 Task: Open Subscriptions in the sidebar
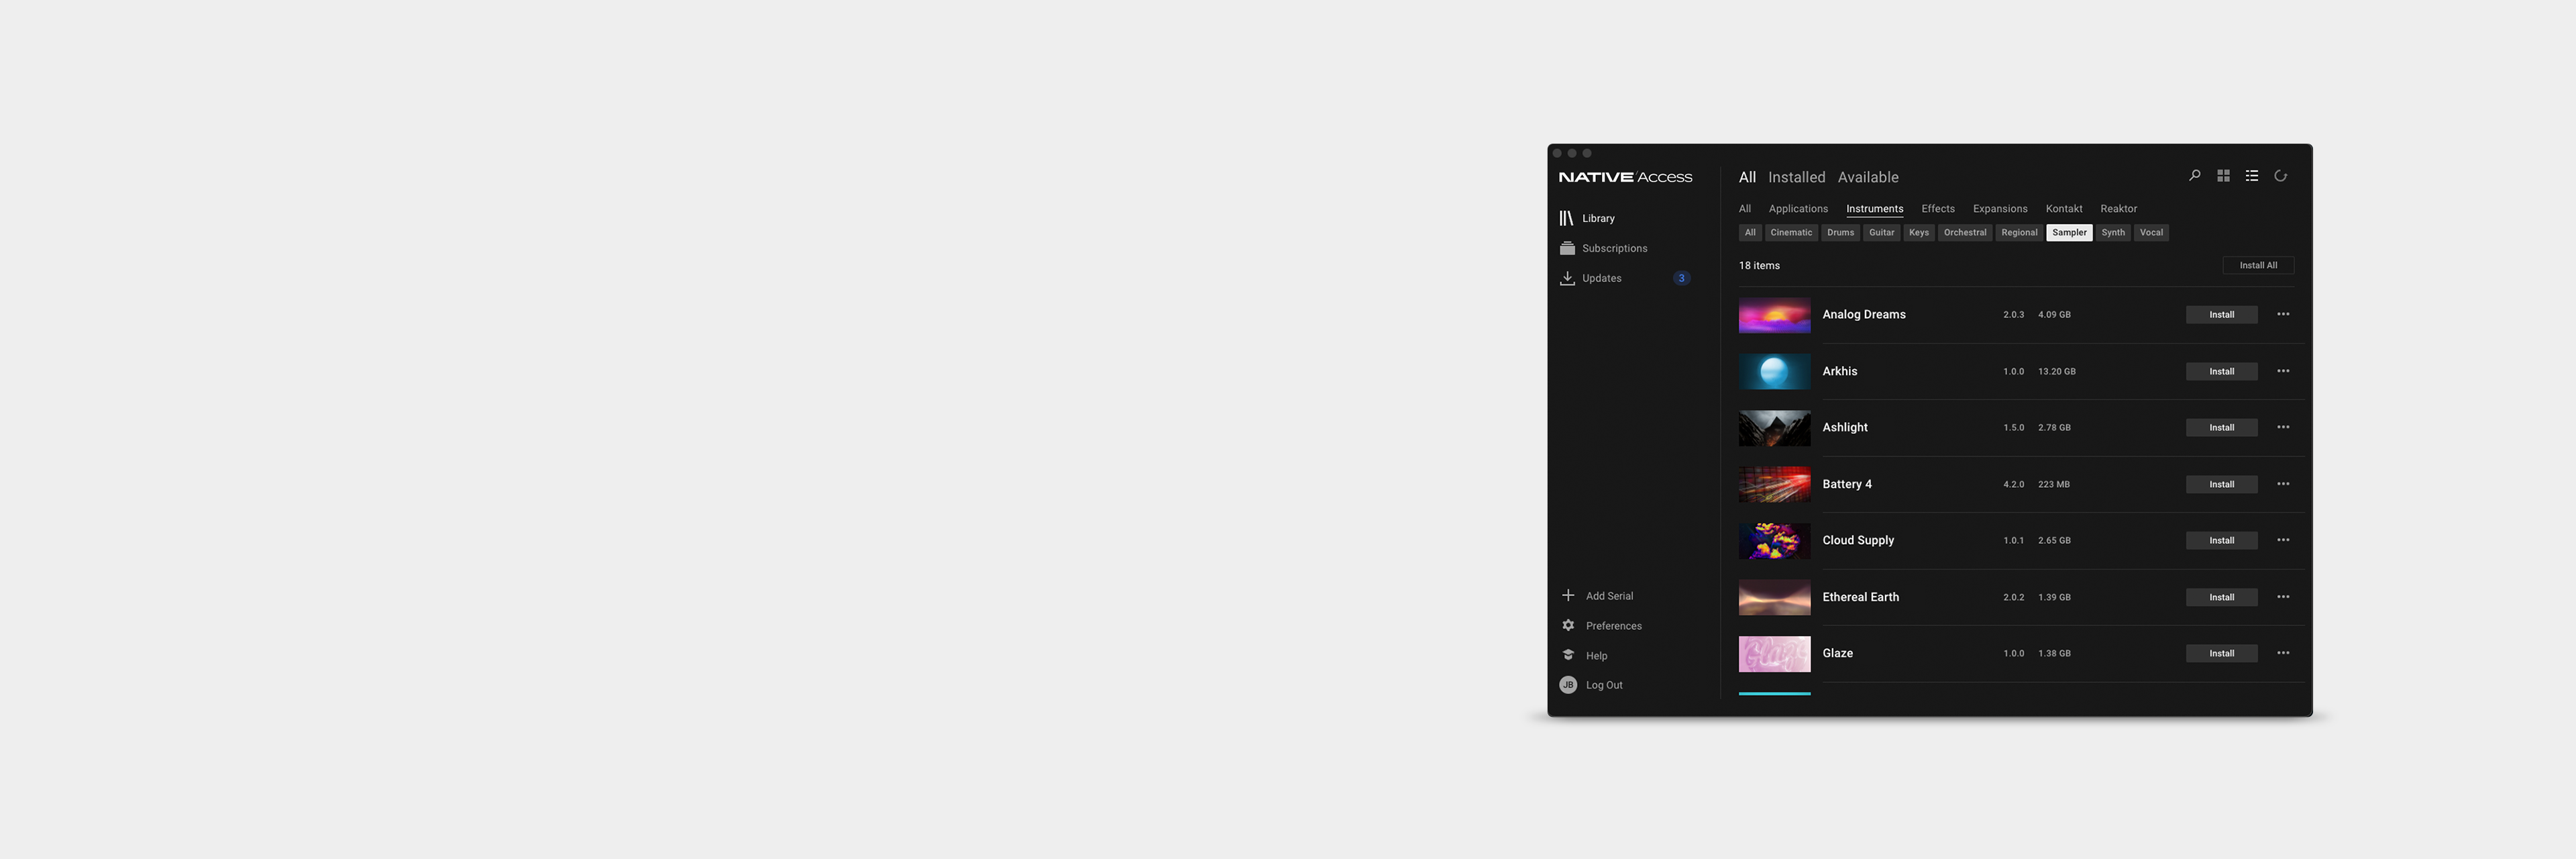click(1603, 248)
